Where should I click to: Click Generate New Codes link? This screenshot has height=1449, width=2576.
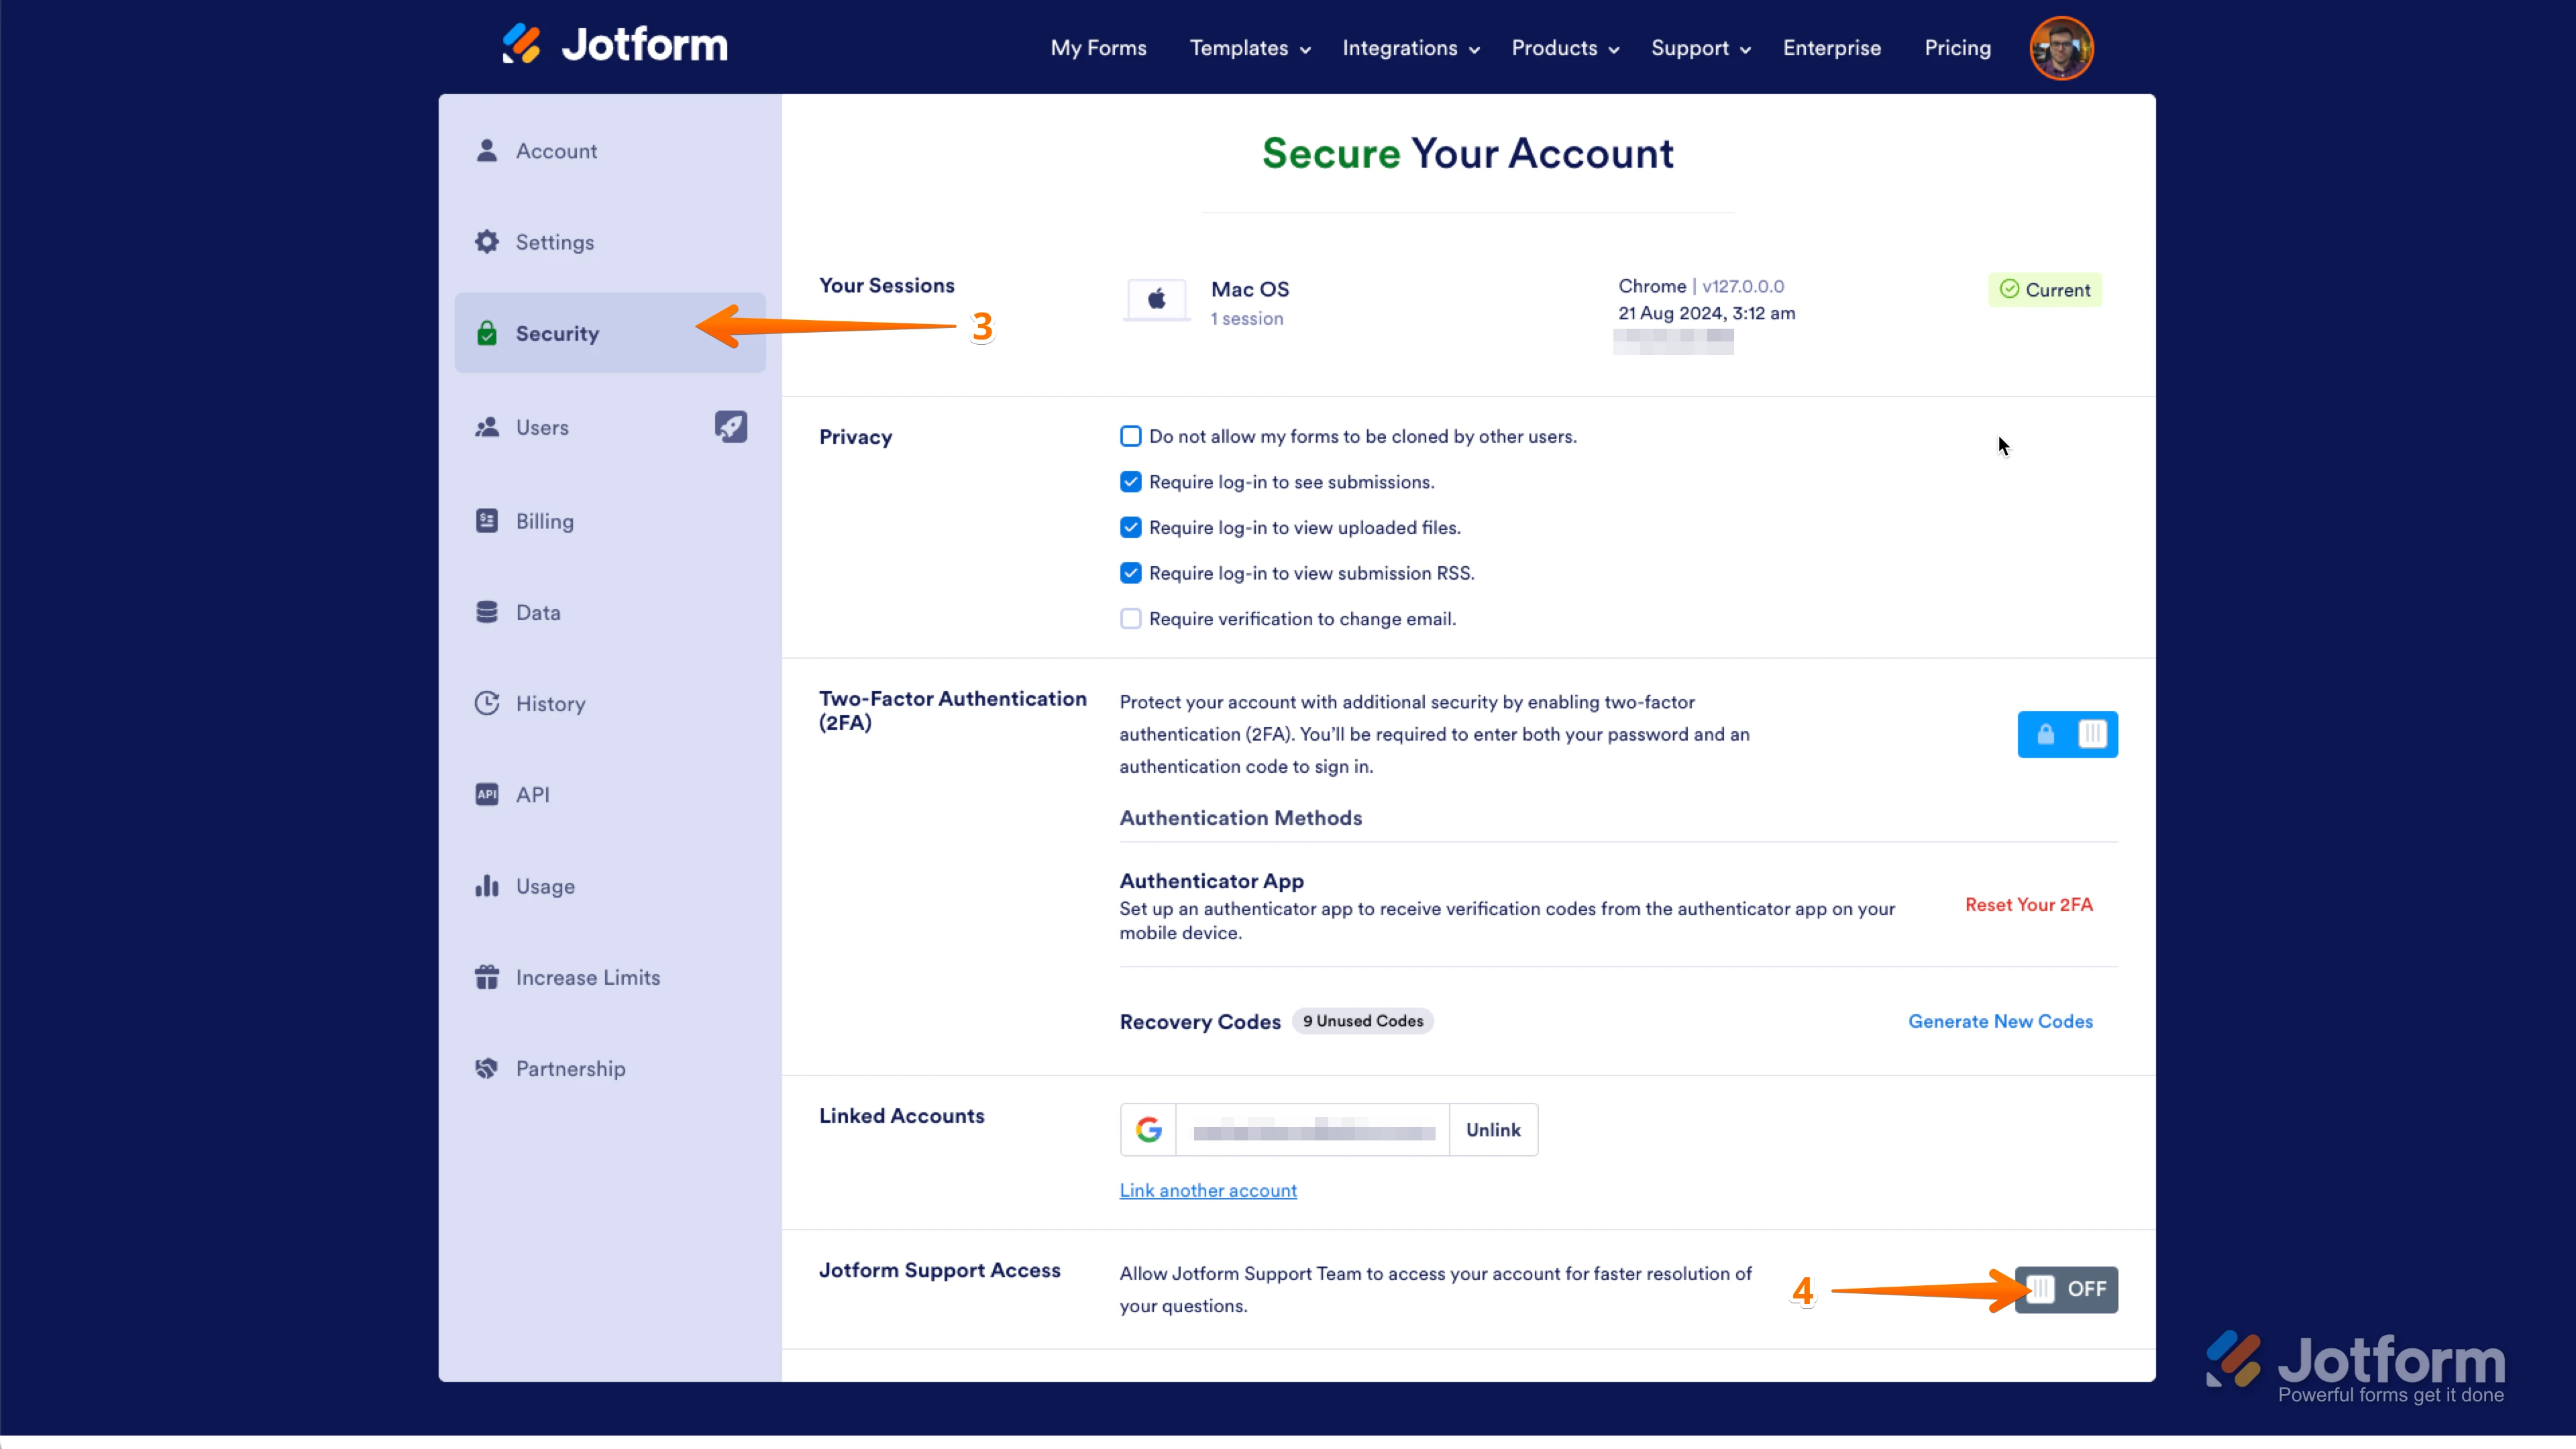tap(2000, 1020)
